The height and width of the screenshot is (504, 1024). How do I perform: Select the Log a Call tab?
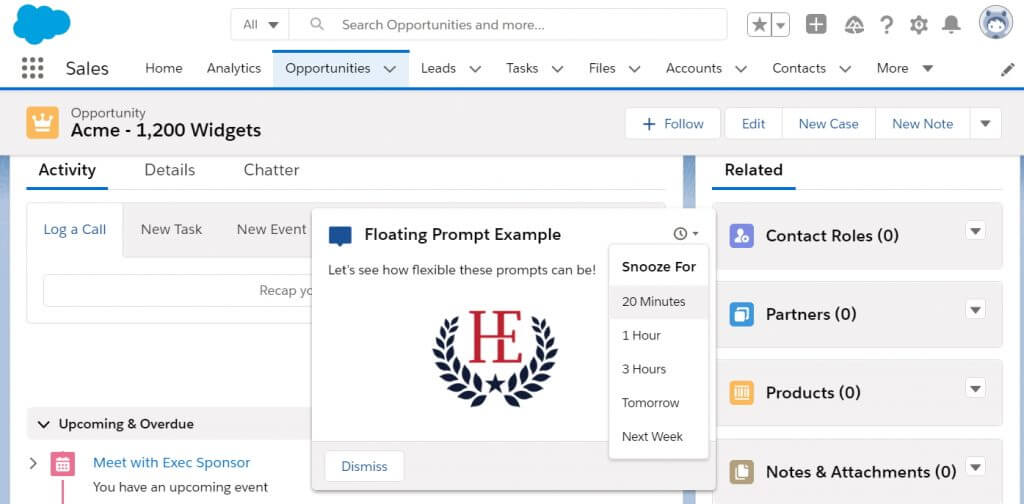75,229
